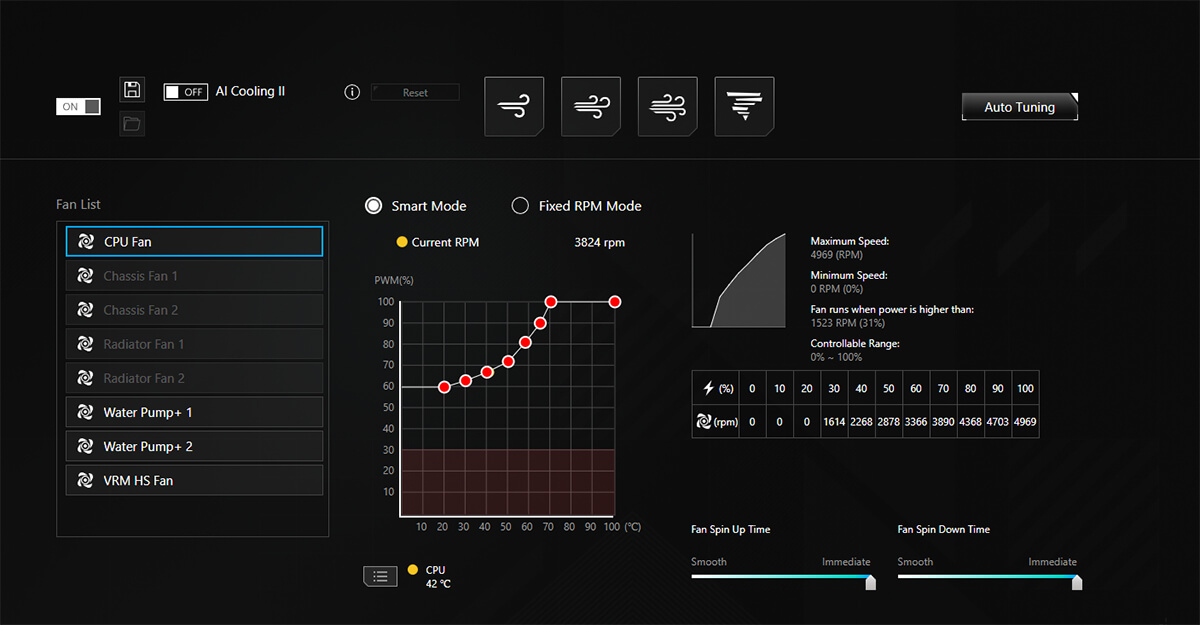Open the temperature source list icon
This screenshot has height=625, width=1200.
[x=380, y=576]
